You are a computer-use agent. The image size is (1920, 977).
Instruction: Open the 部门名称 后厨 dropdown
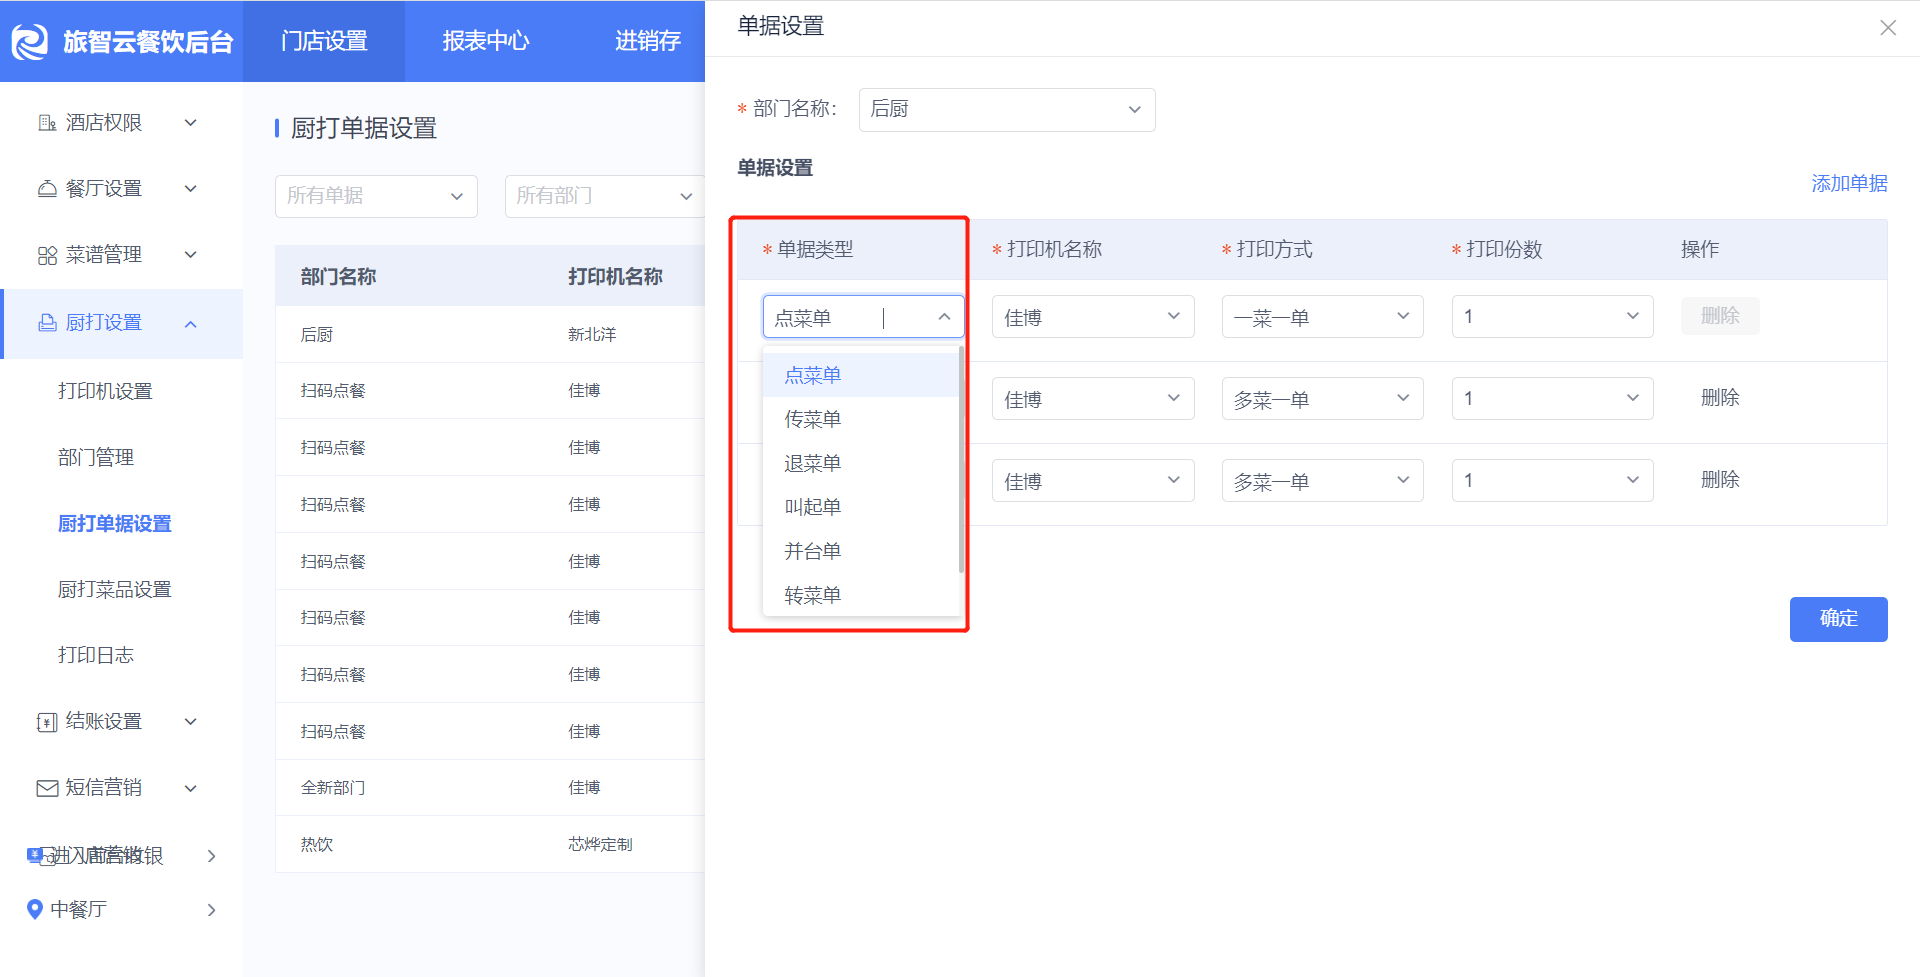(1007, 110)
